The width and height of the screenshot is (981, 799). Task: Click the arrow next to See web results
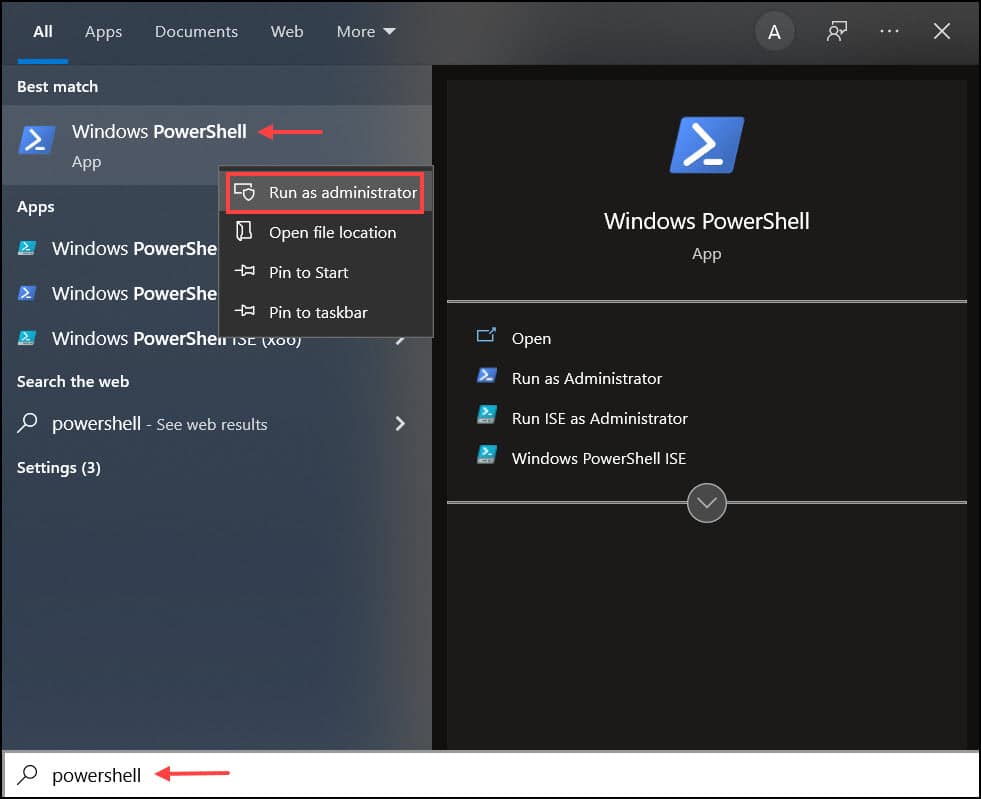pos(399,424)
